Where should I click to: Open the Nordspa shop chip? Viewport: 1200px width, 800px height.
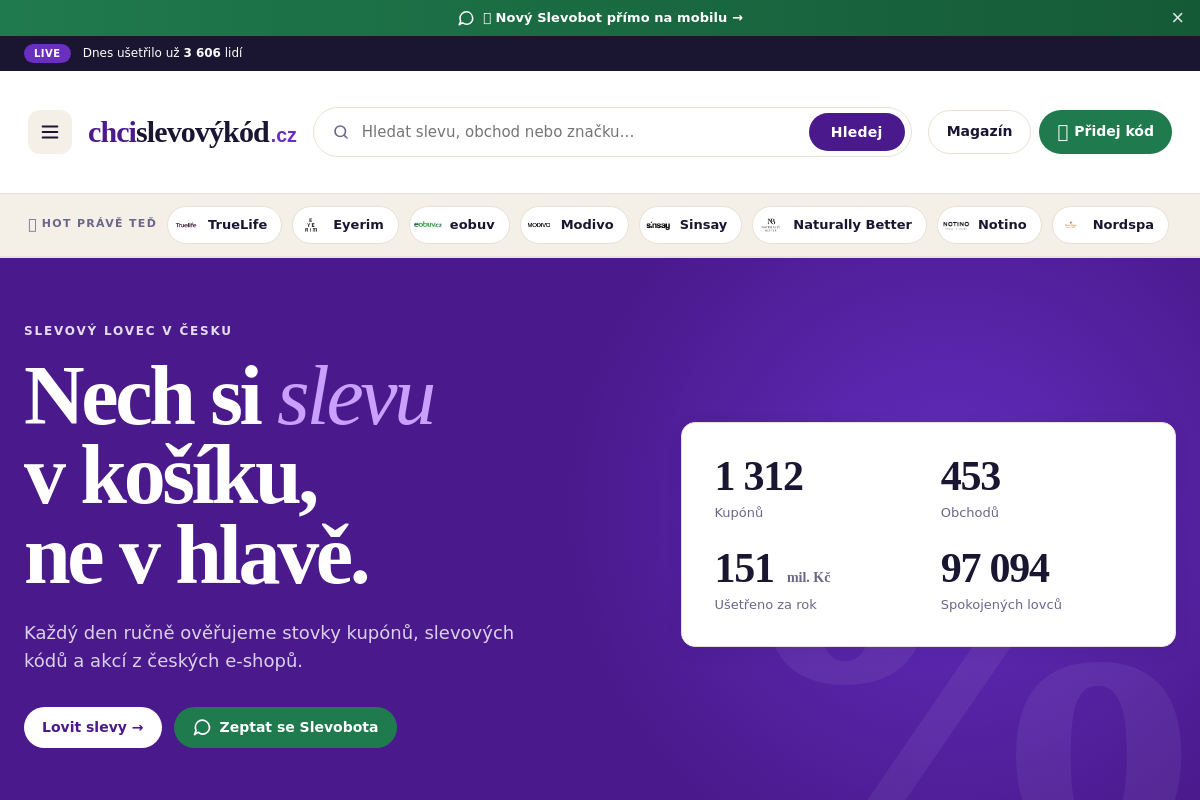click(x=1110, y=225)
